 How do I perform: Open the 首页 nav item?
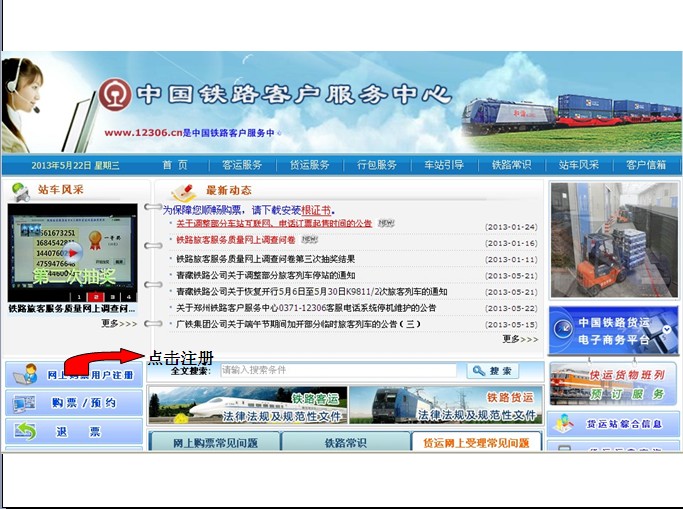(175, 165)
